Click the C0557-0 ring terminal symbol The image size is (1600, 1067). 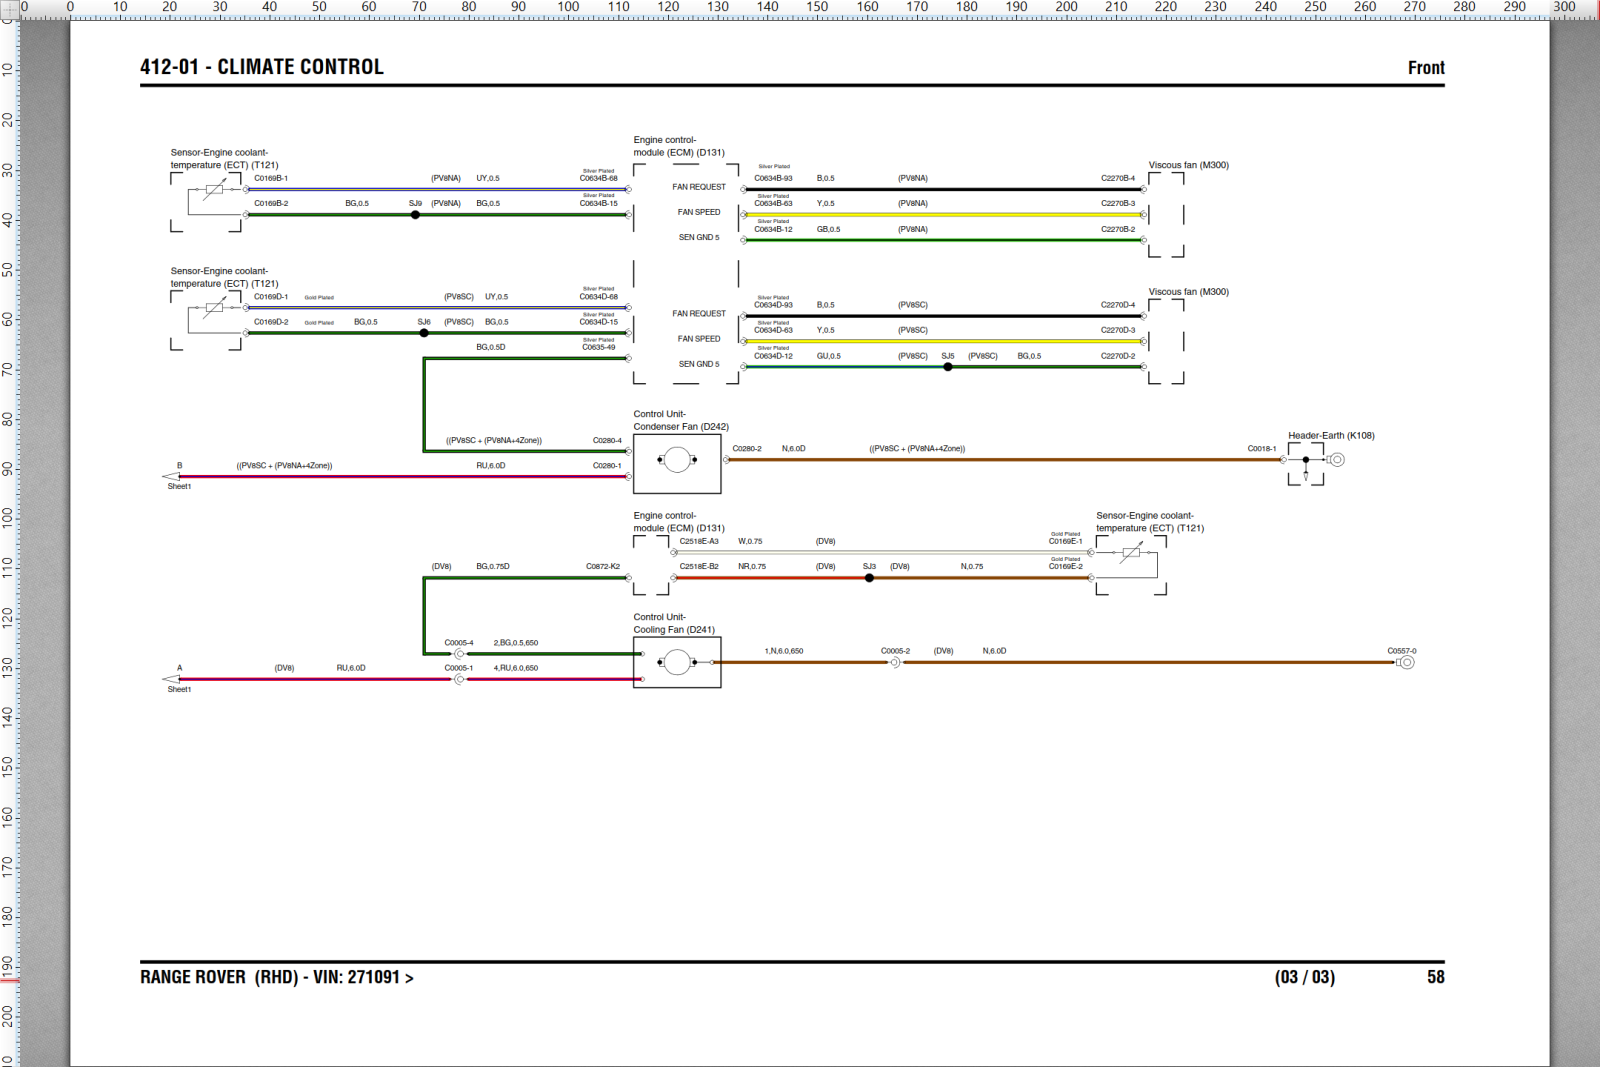pos(1406,662)
